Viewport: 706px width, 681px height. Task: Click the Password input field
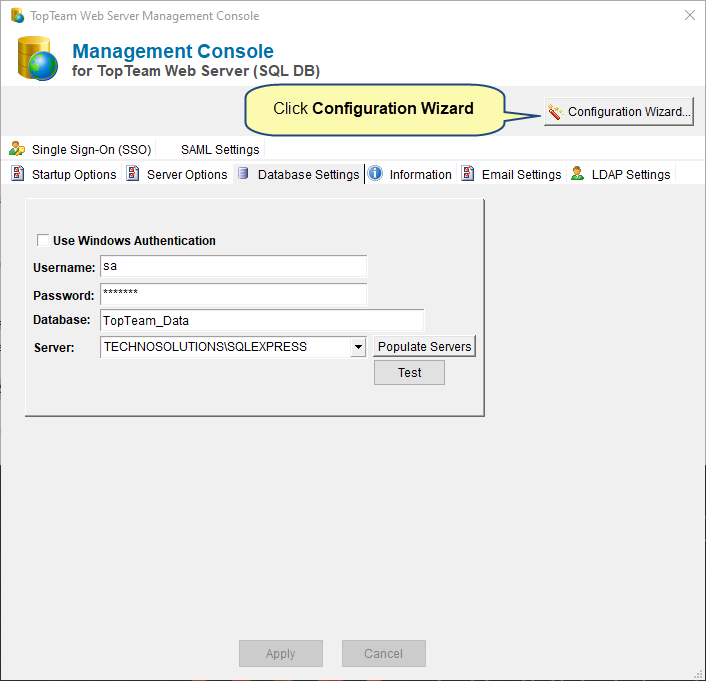click(x=233, y=294)
